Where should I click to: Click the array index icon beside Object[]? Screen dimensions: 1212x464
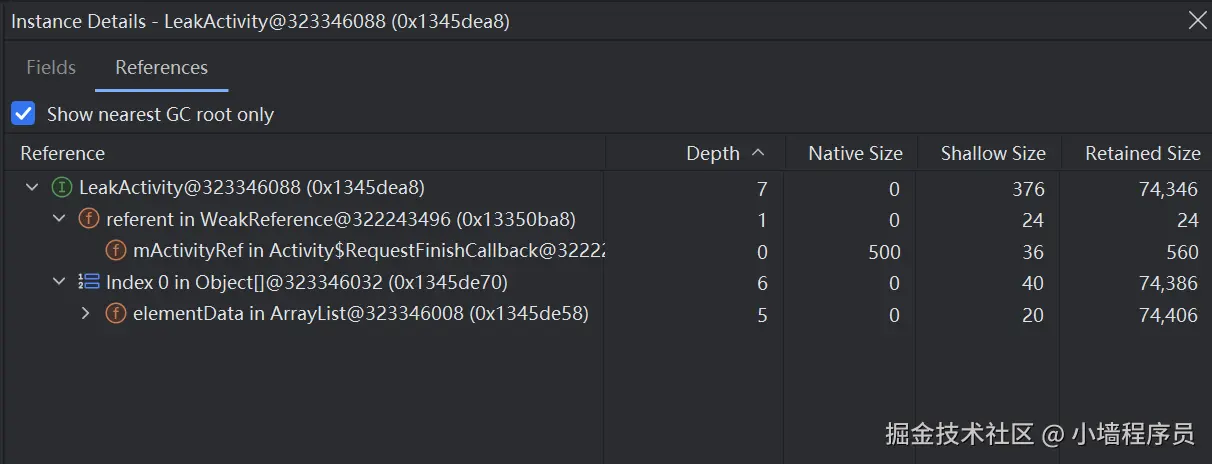[x=89, y=283]
